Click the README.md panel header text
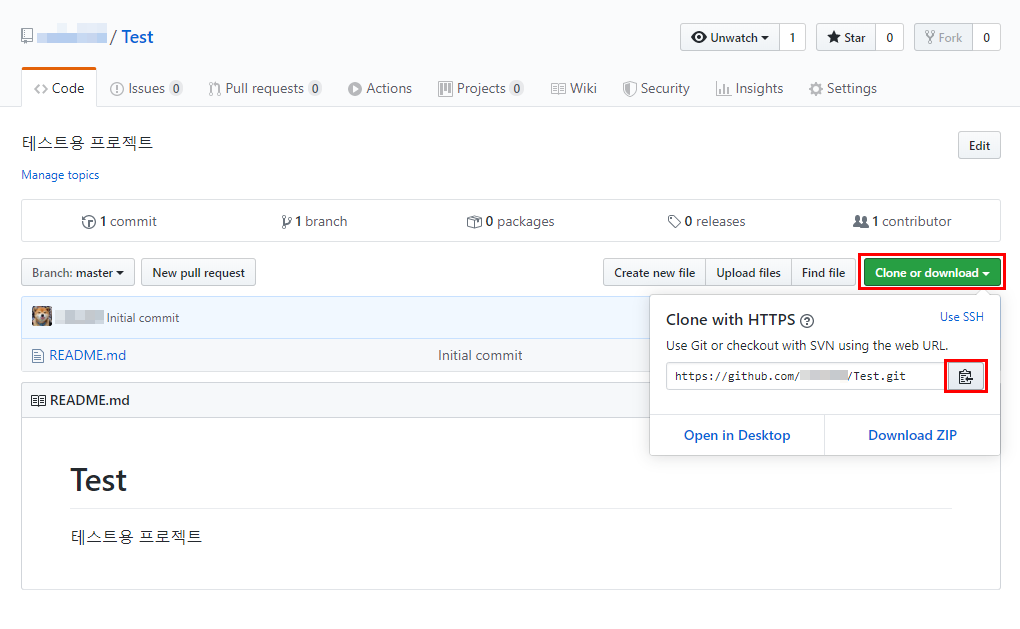The width and height of the screenshot is (1020, 629). (x=90, y=401)
